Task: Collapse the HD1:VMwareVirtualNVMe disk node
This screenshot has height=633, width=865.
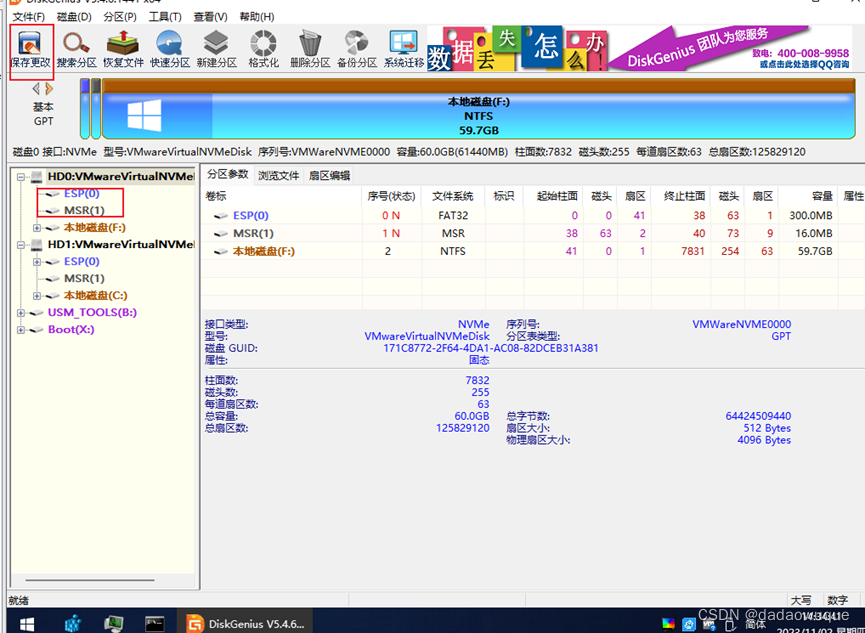Action: coord(21,245)
